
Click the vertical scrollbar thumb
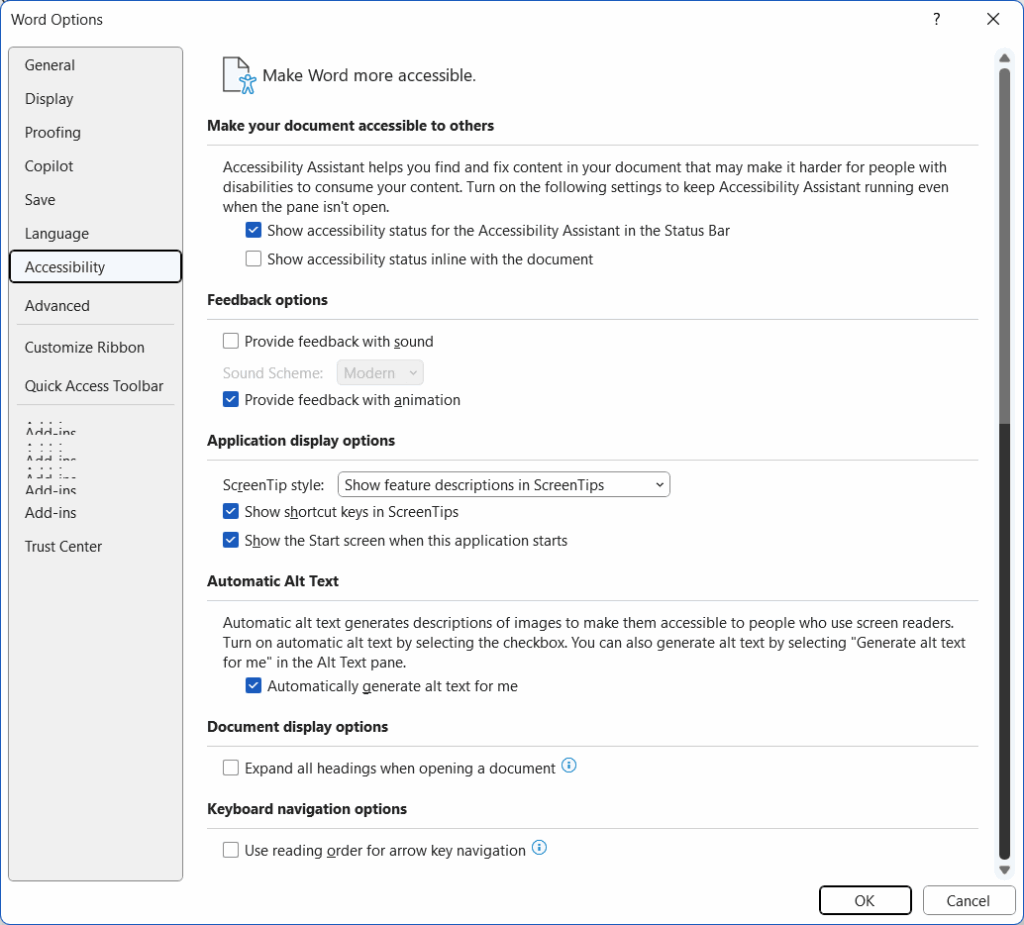point(1005,240)
